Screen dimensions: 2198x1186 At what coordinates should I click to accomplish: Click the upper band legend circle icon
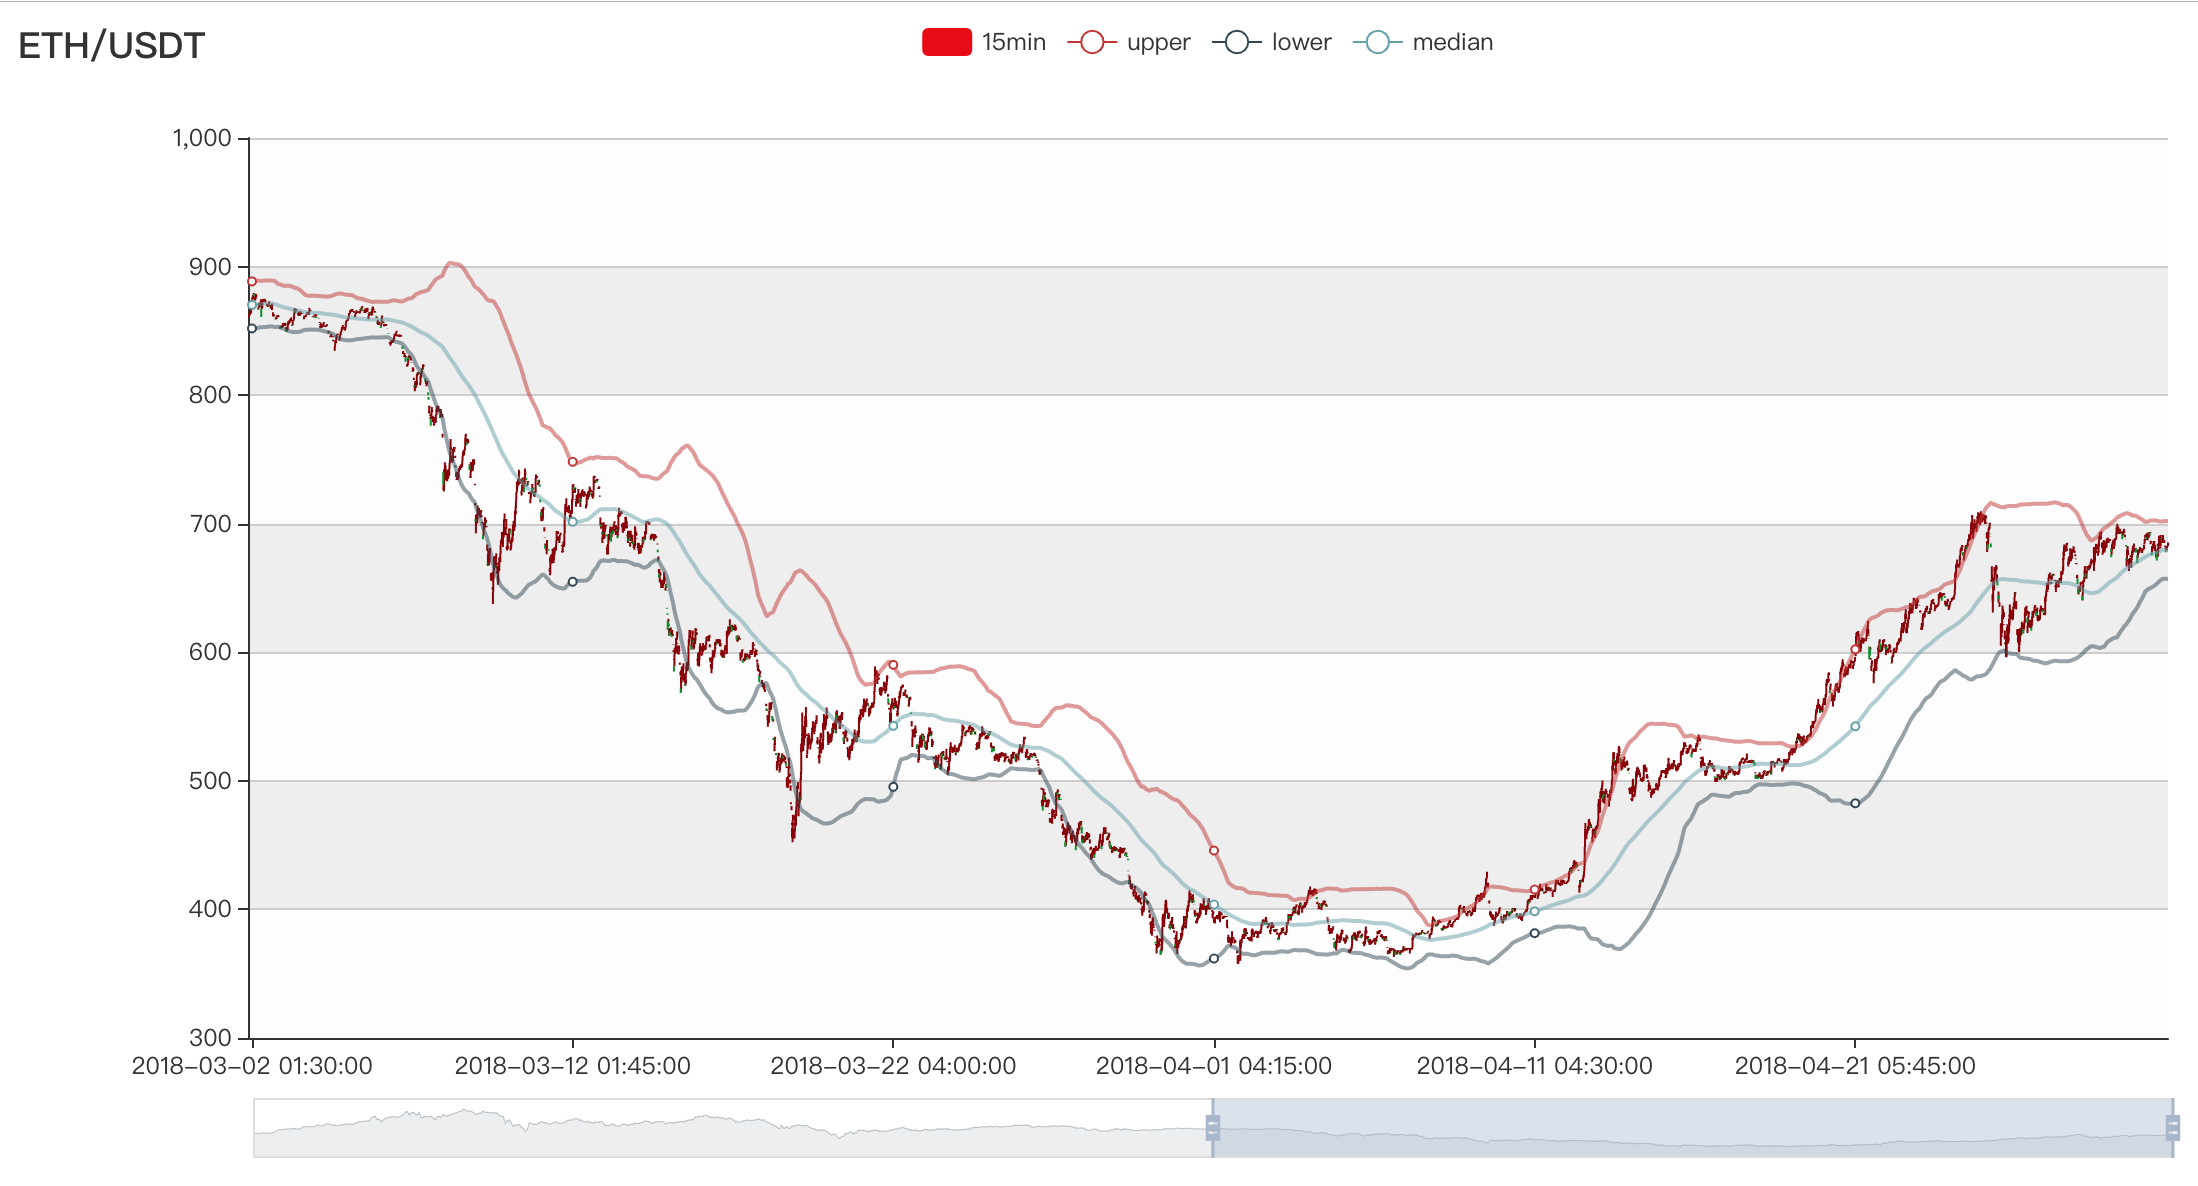pyautogui.click(x=1092, y=42)
